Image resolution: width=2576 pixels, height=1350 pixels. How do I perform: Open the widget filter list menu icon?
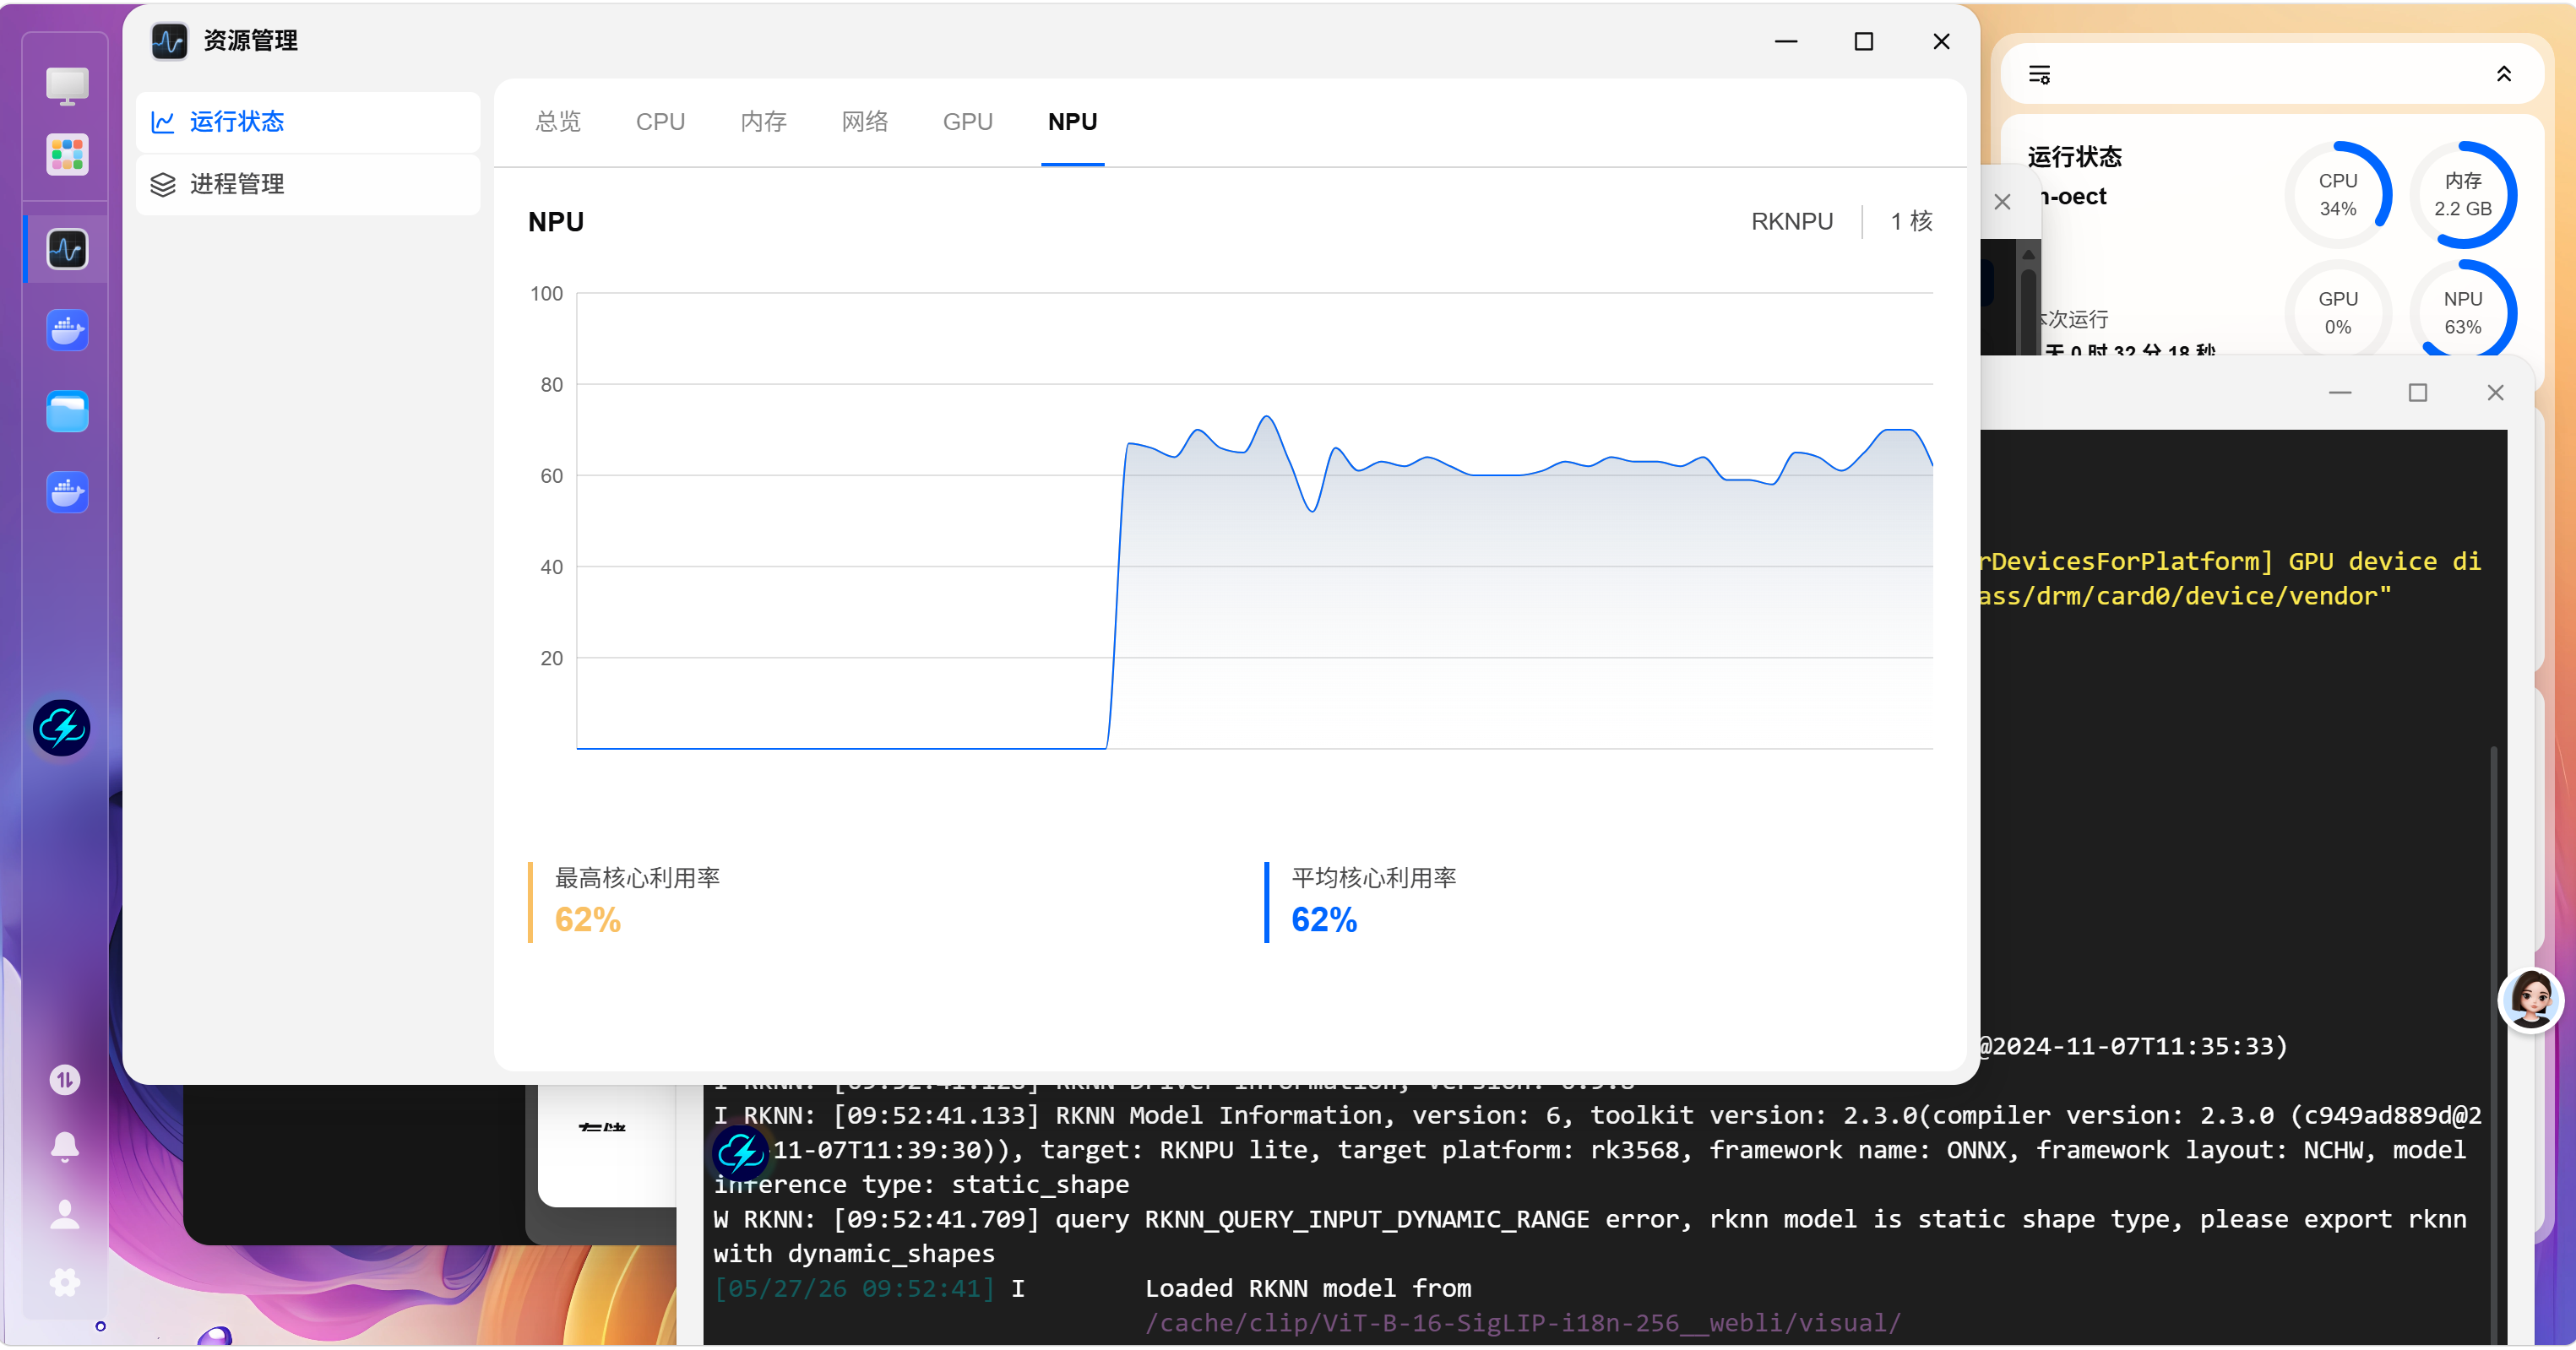2040,74
